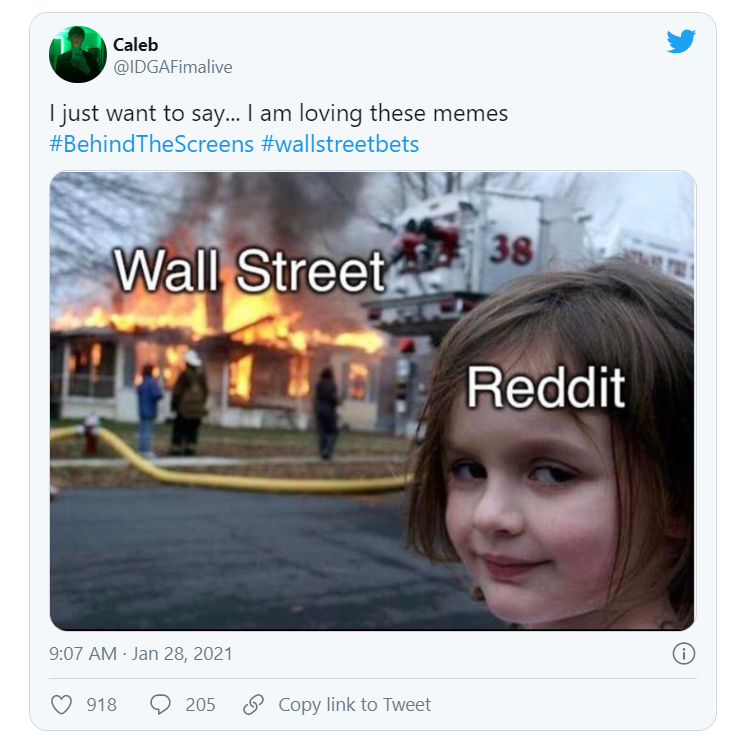Open replies via speech bubble icon
745x748 pixels.
(160, 704)
